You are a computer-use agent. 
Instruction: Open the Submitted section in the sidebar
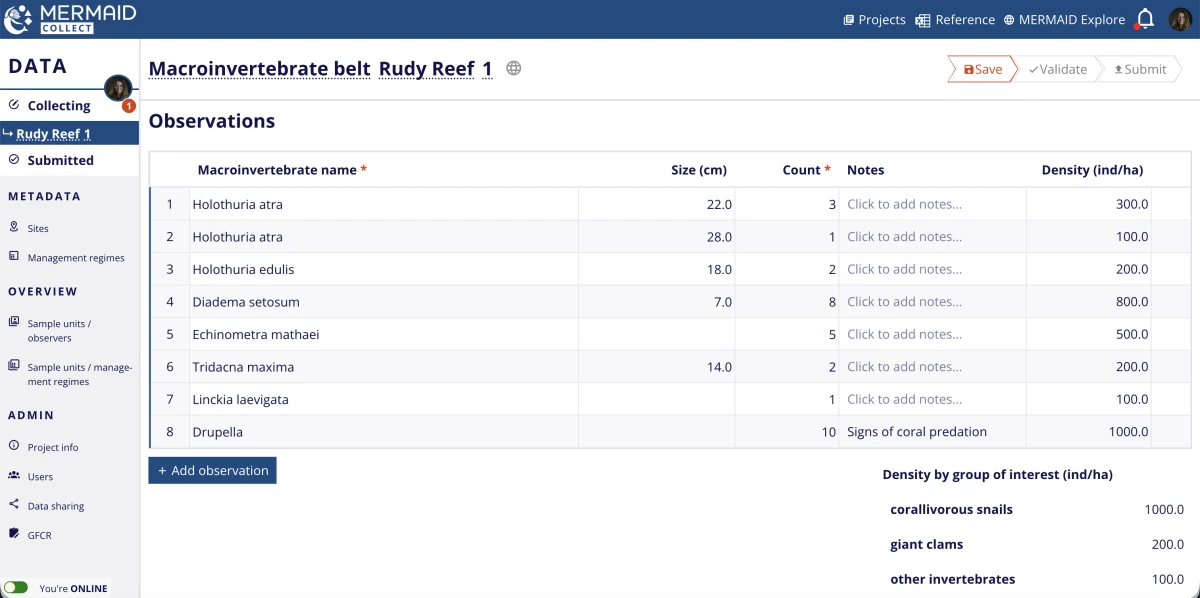point(60,160)
